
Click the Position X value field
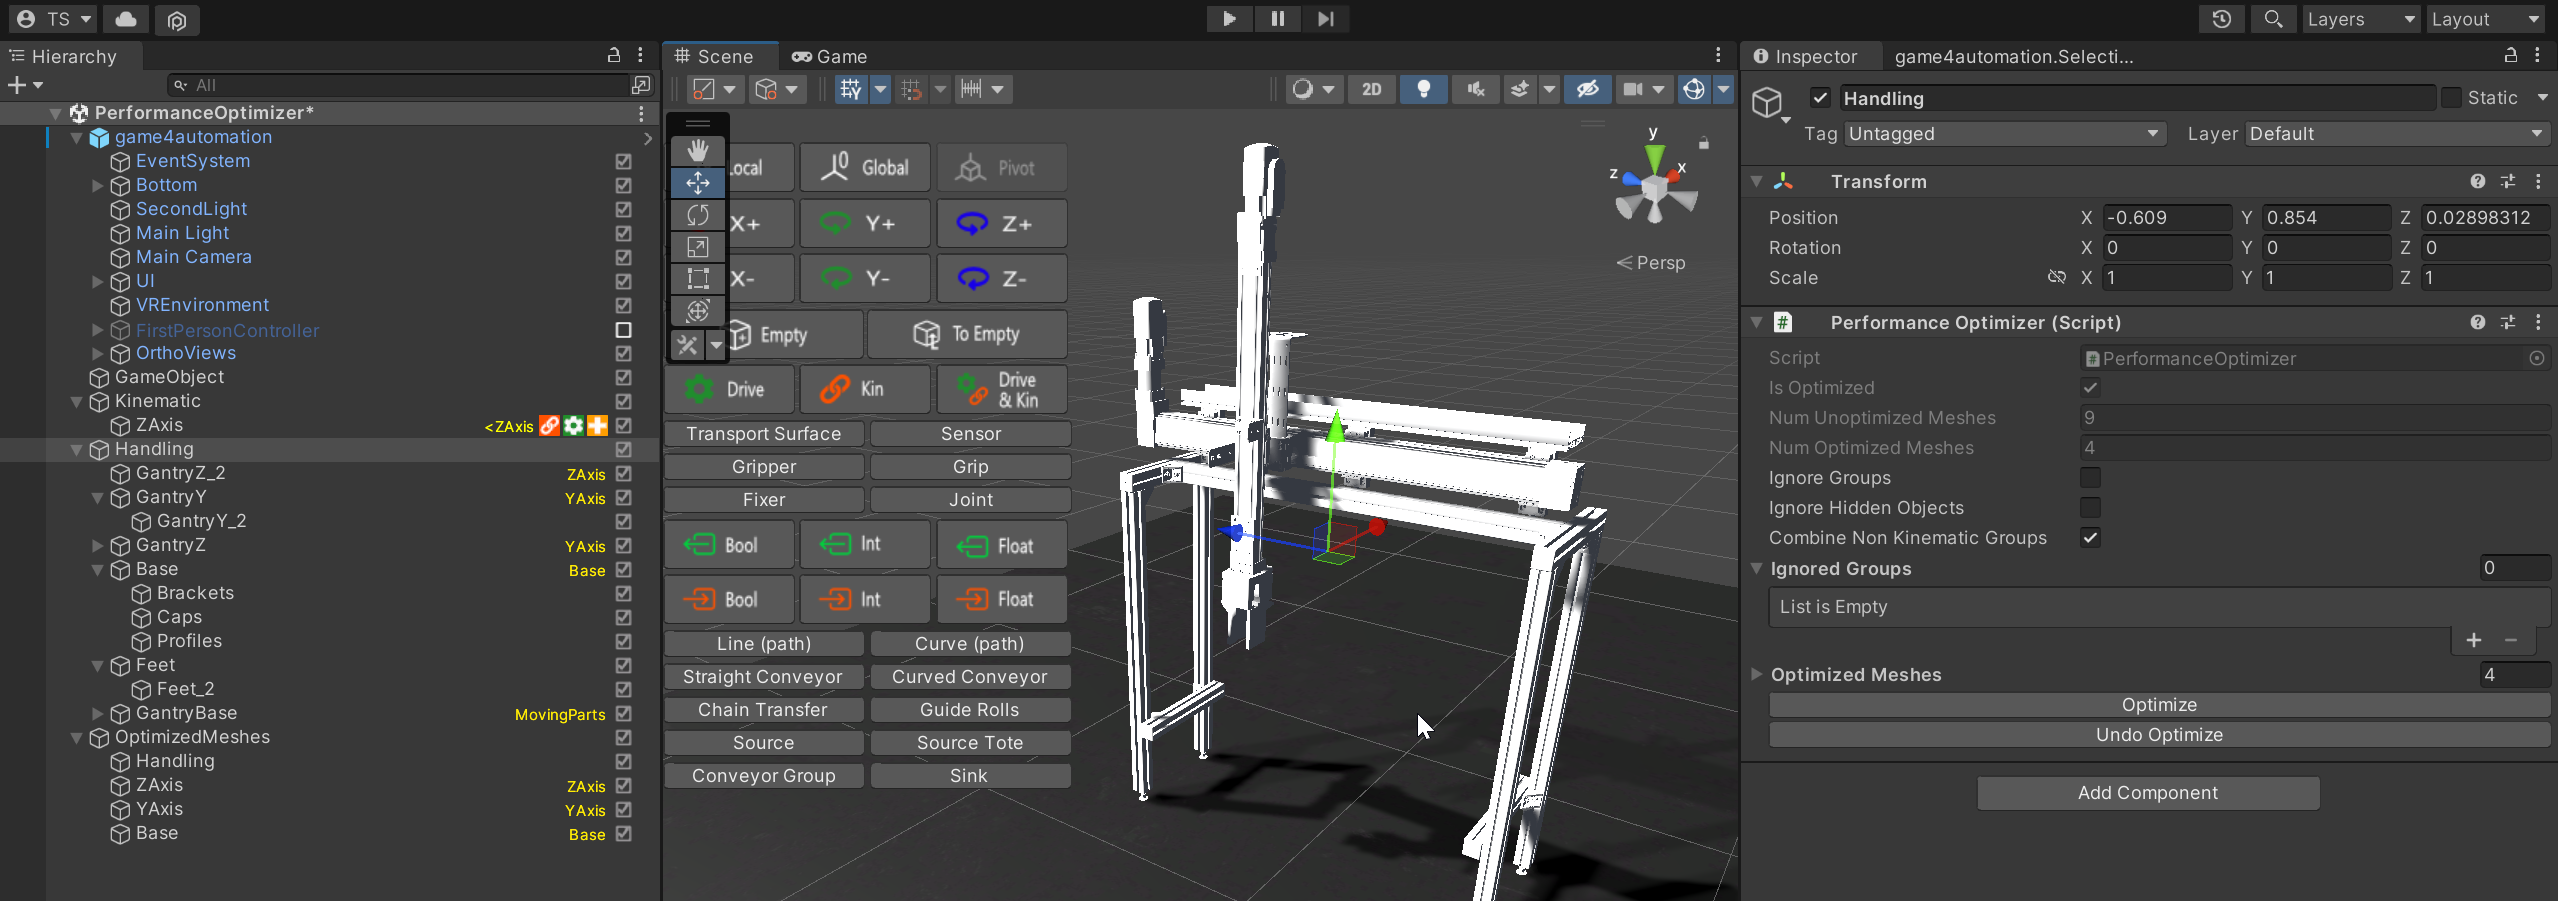[2166, 218]
